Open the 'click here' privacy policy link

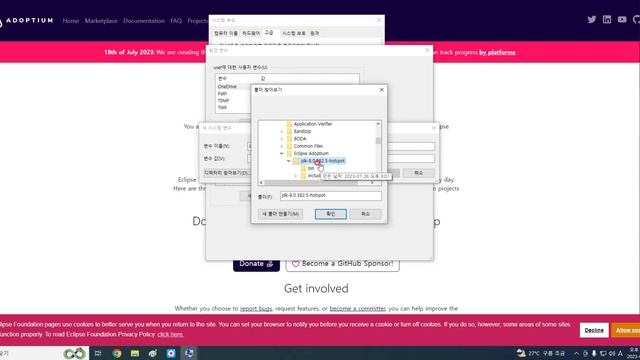170,334
